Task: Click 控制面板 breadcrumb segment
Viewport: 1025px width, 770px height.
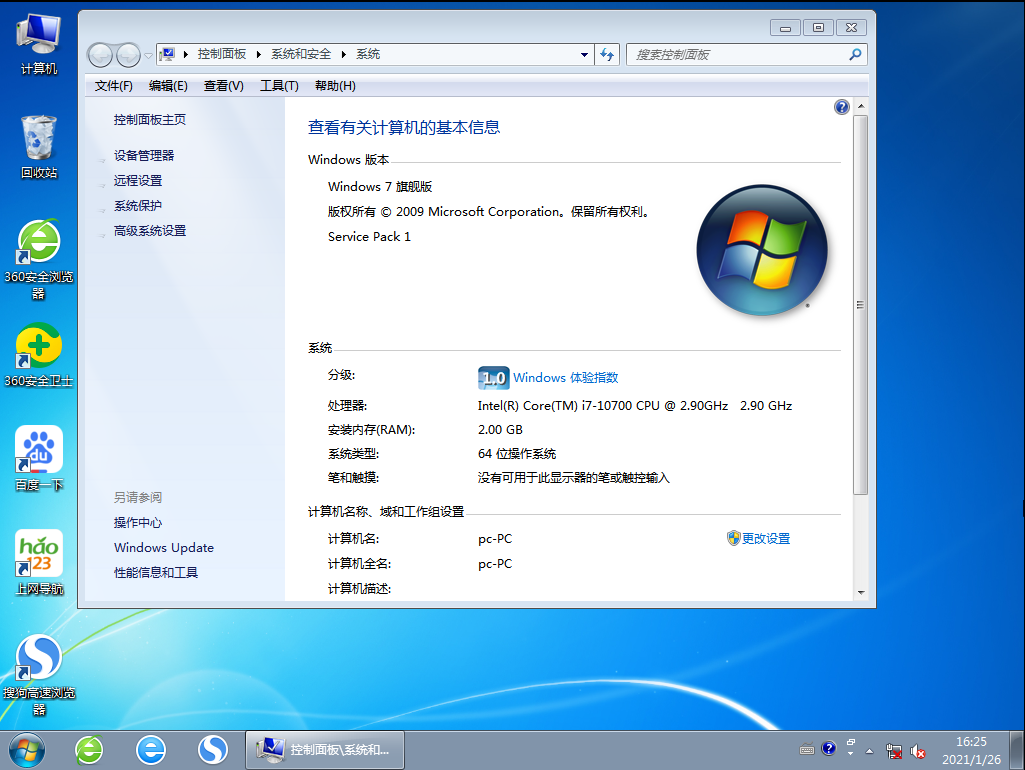Action: point(222,54)
